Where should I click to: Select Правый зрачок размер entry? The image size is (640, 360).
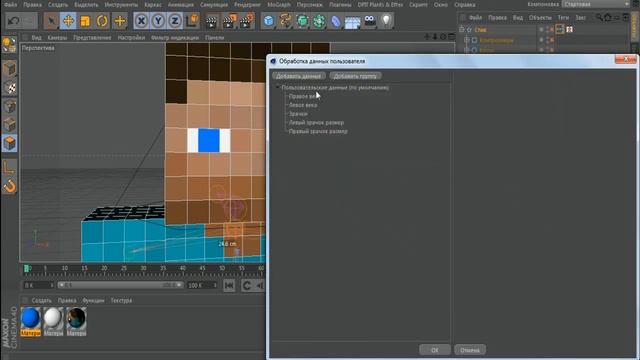pos(318,131)
